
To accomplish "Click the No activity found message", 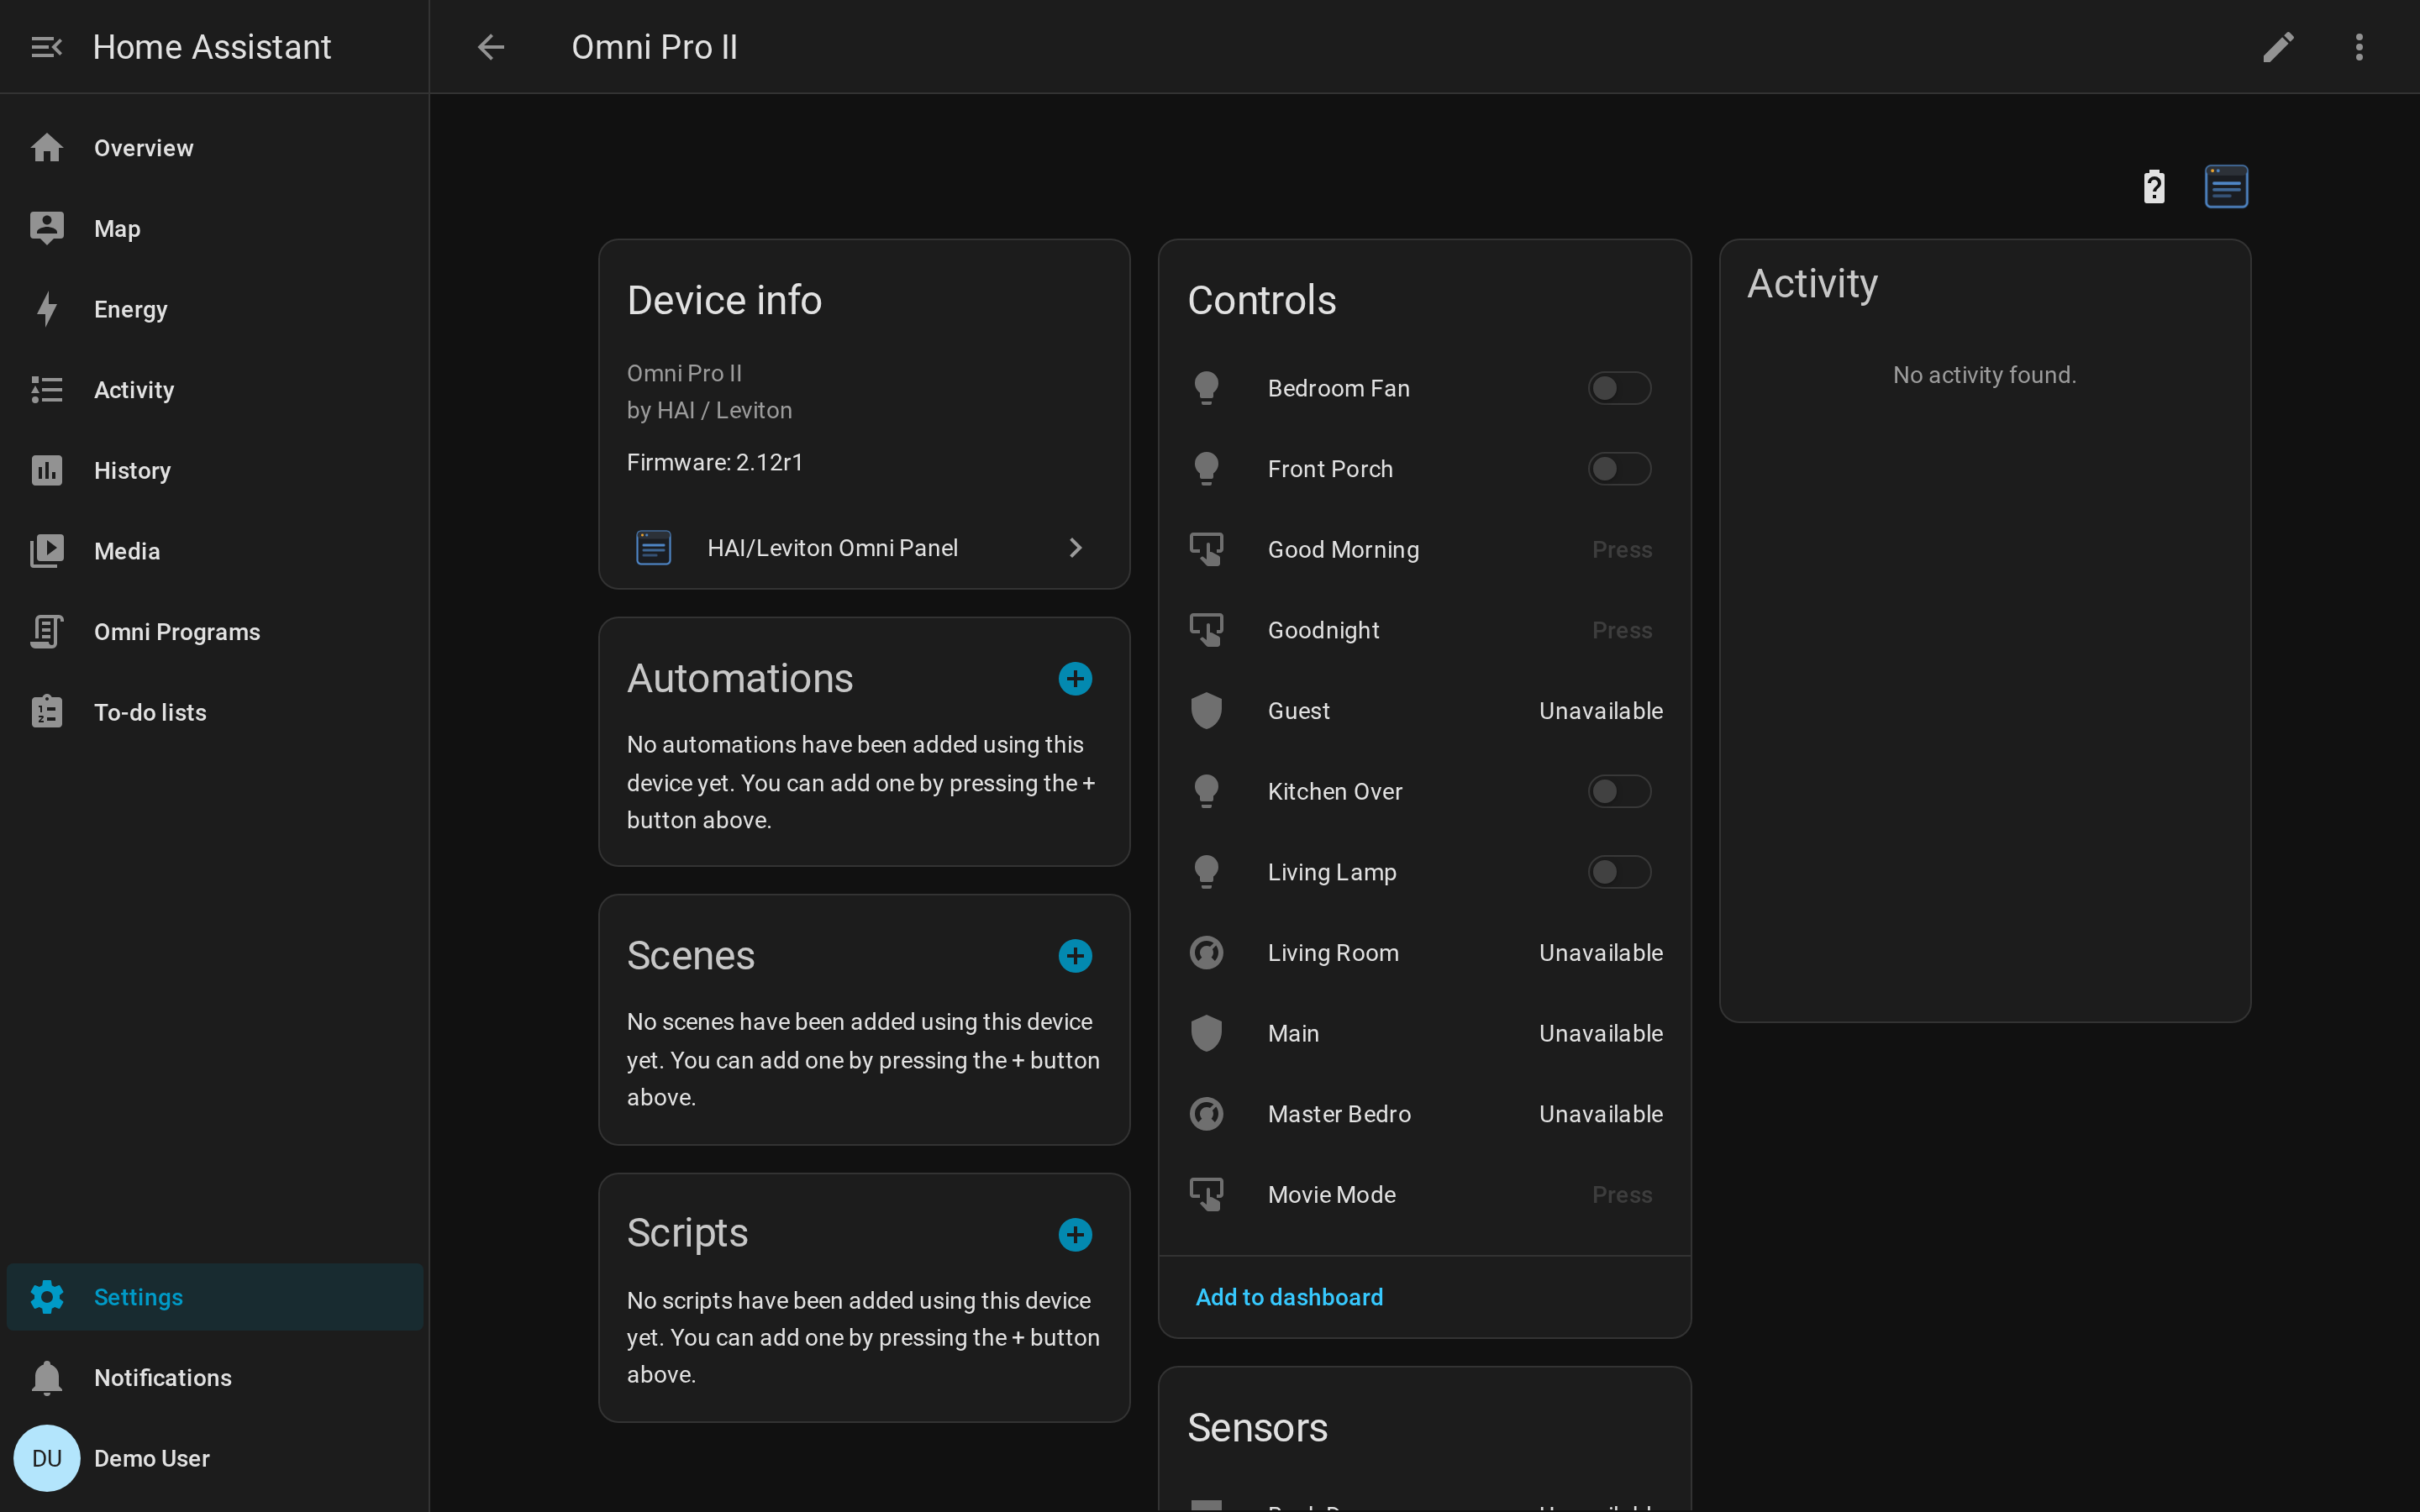I will [x=1984, y=375].
